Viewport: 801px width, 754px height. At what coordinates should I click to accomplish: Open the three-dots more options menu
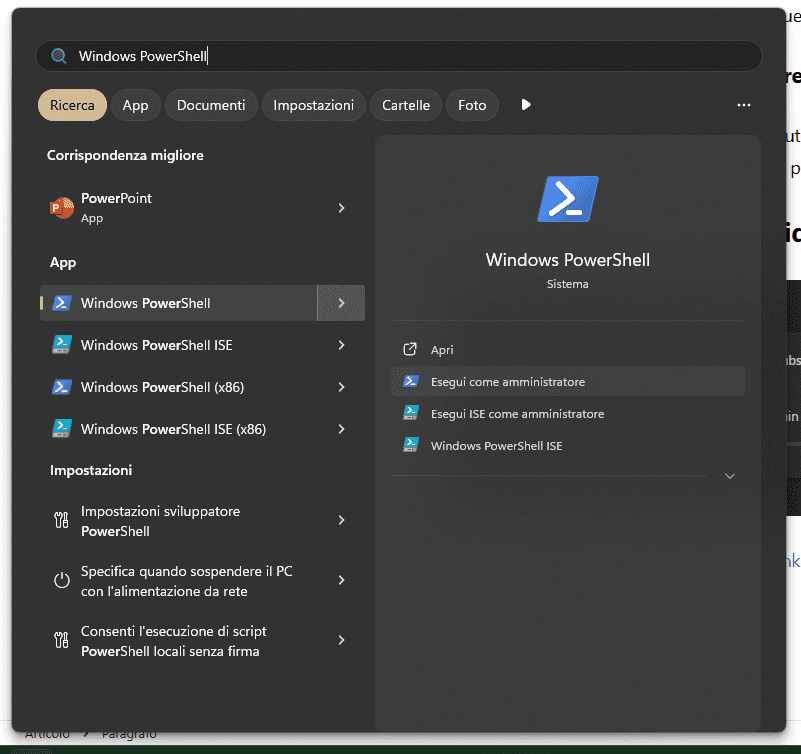coord(743,105)
